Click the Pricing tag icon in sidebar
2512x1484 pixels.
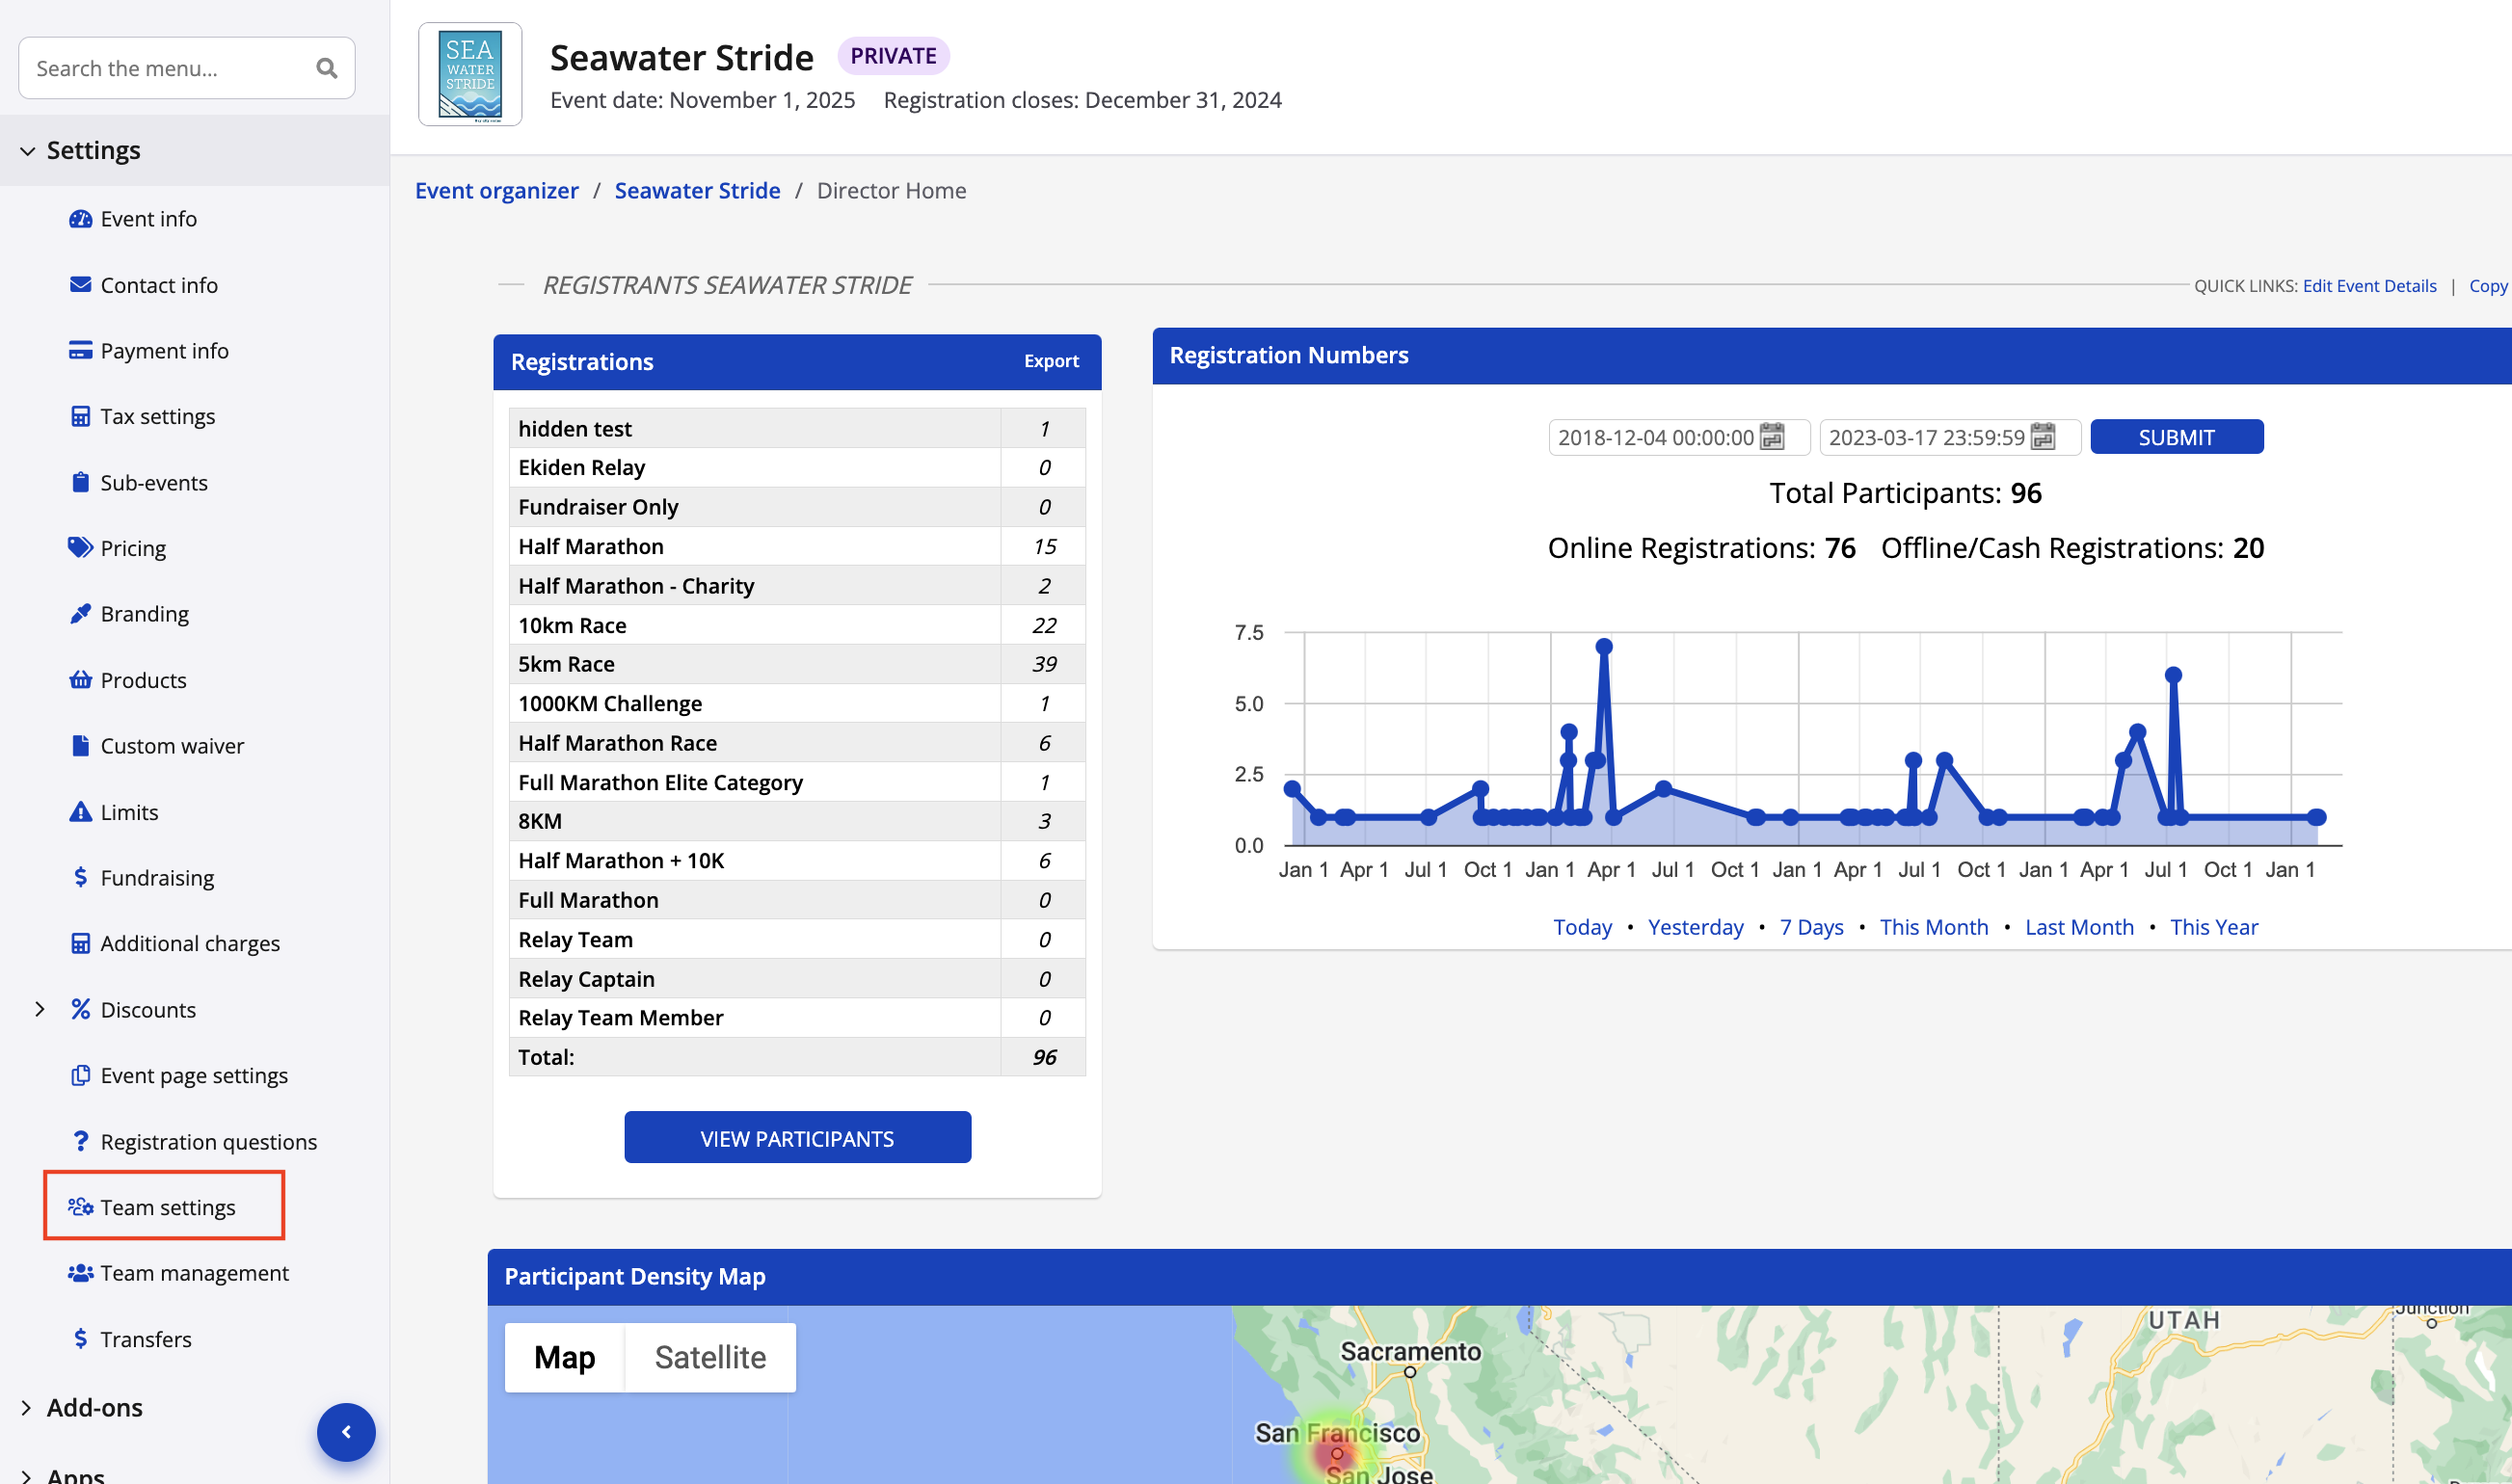pyautogui.click(x=80, y=548)
